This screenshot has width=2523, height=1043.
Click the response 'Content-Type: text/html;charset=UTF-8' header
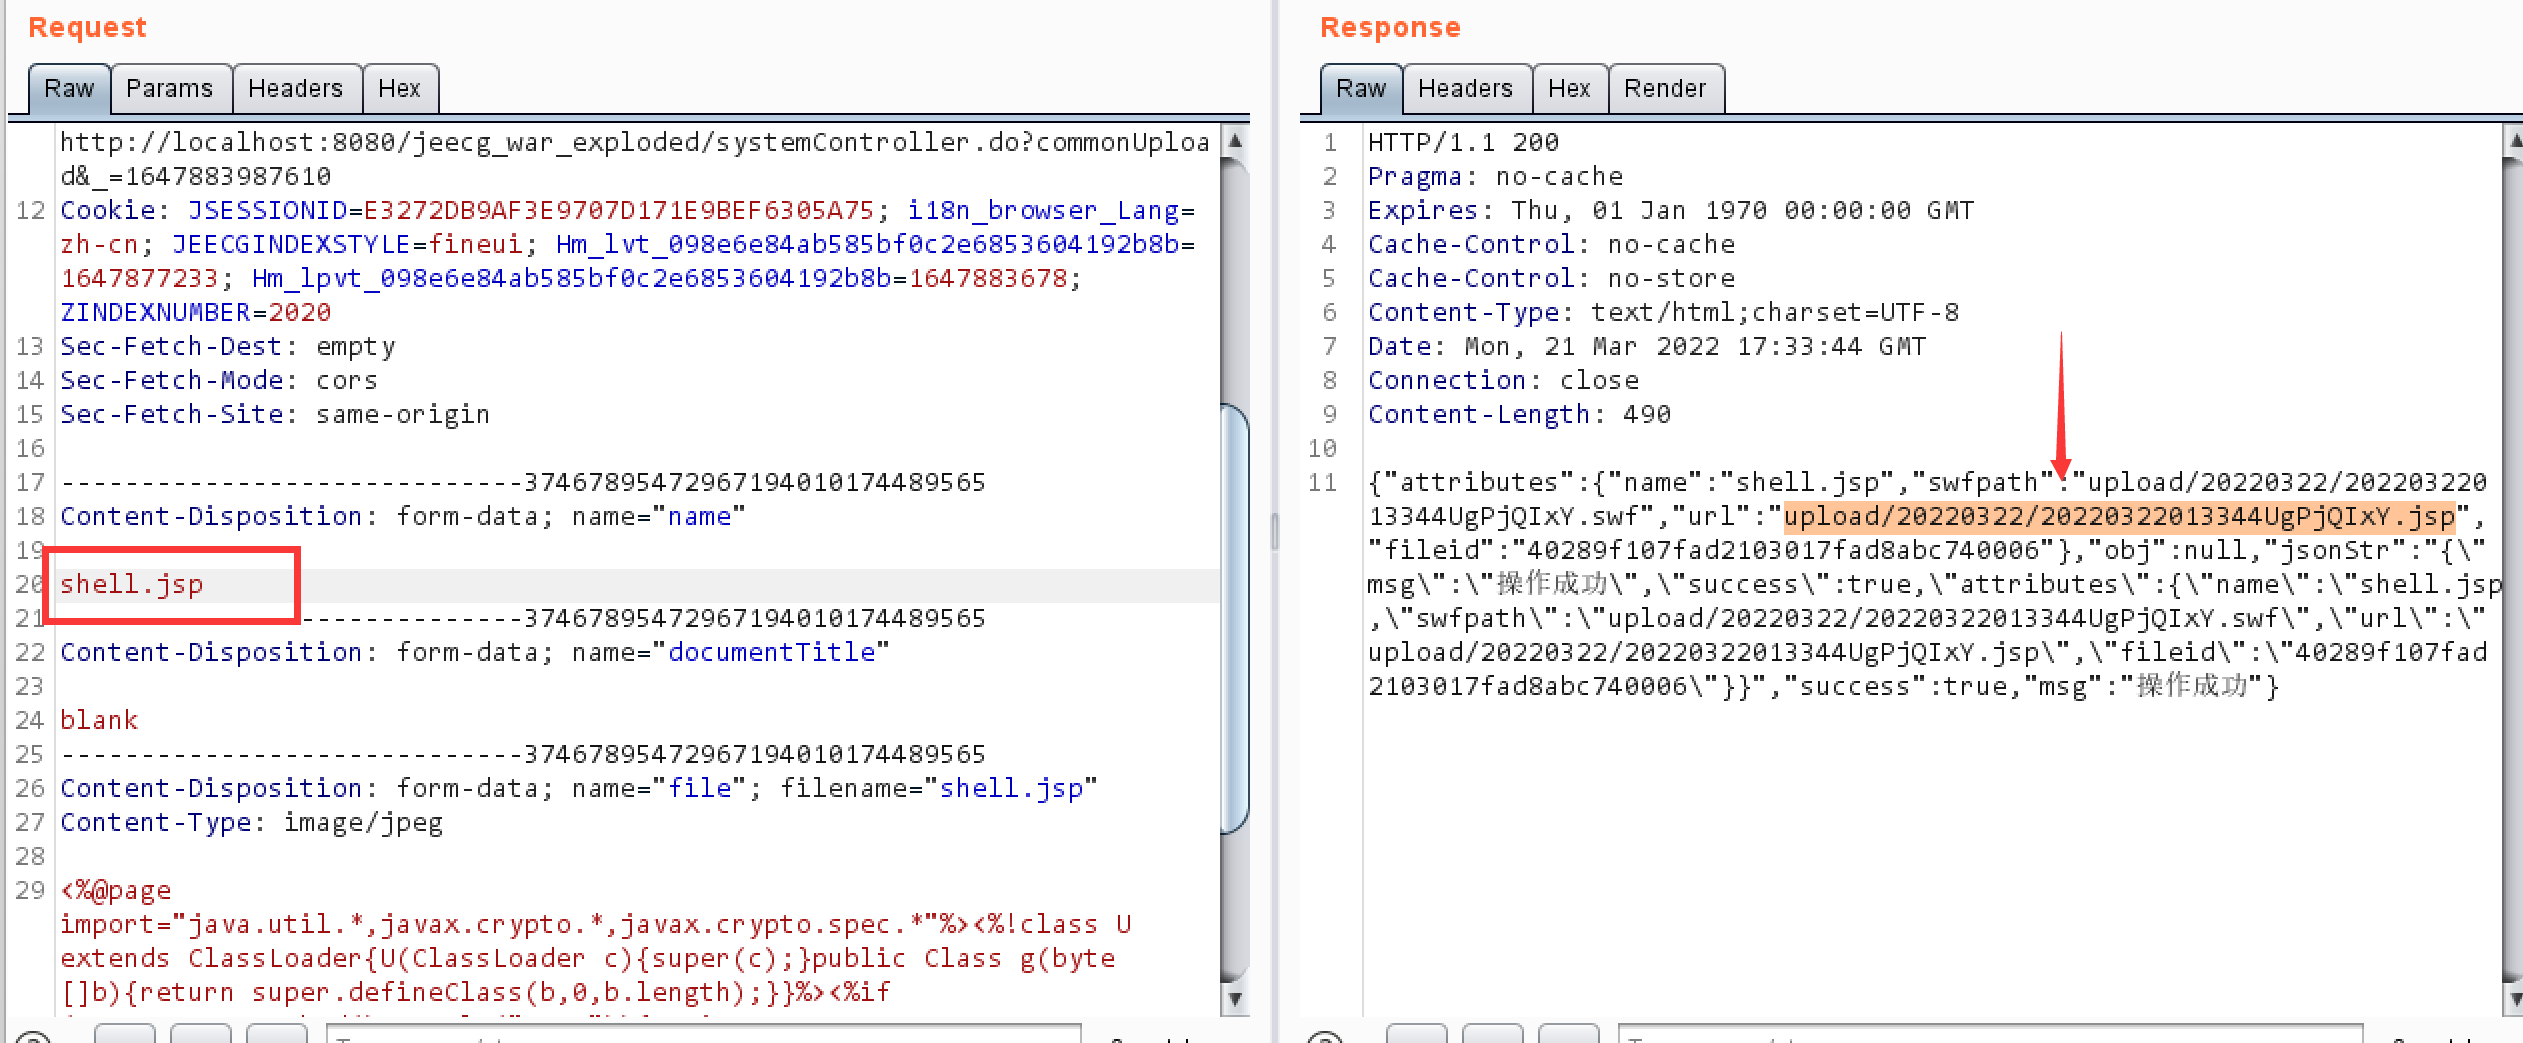(x=1664, y=312)
